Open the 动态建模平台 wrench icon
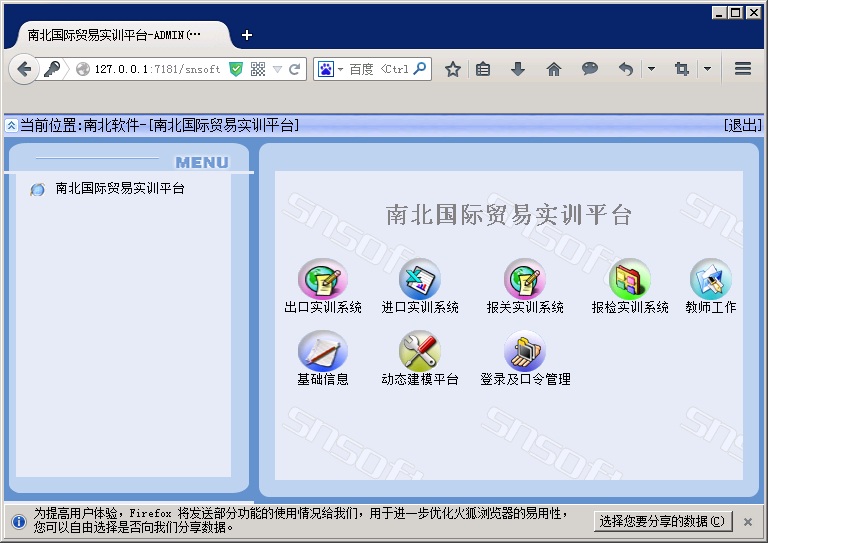Screen dimensions: 864x543 pyautogui.click(x=419, y=352)
